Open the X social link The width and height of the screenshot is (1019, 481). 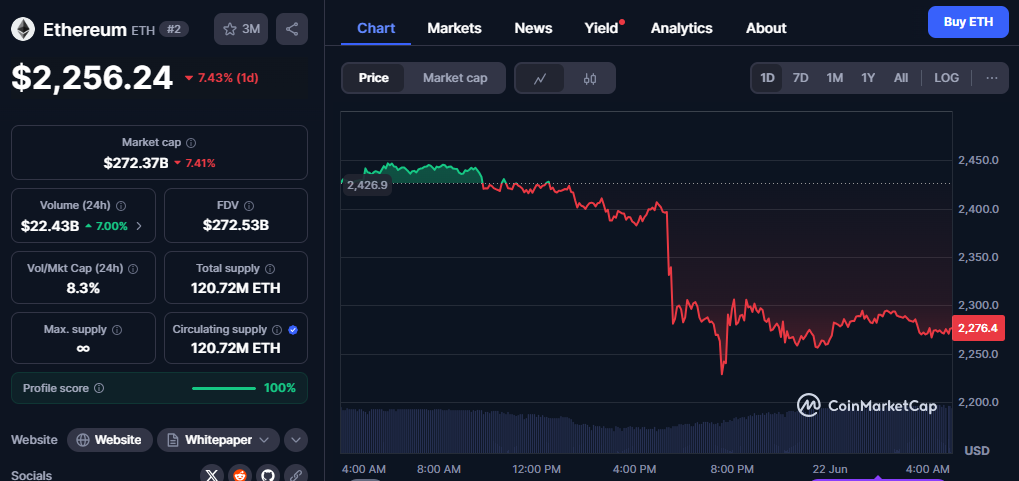(x=211, y=475)
